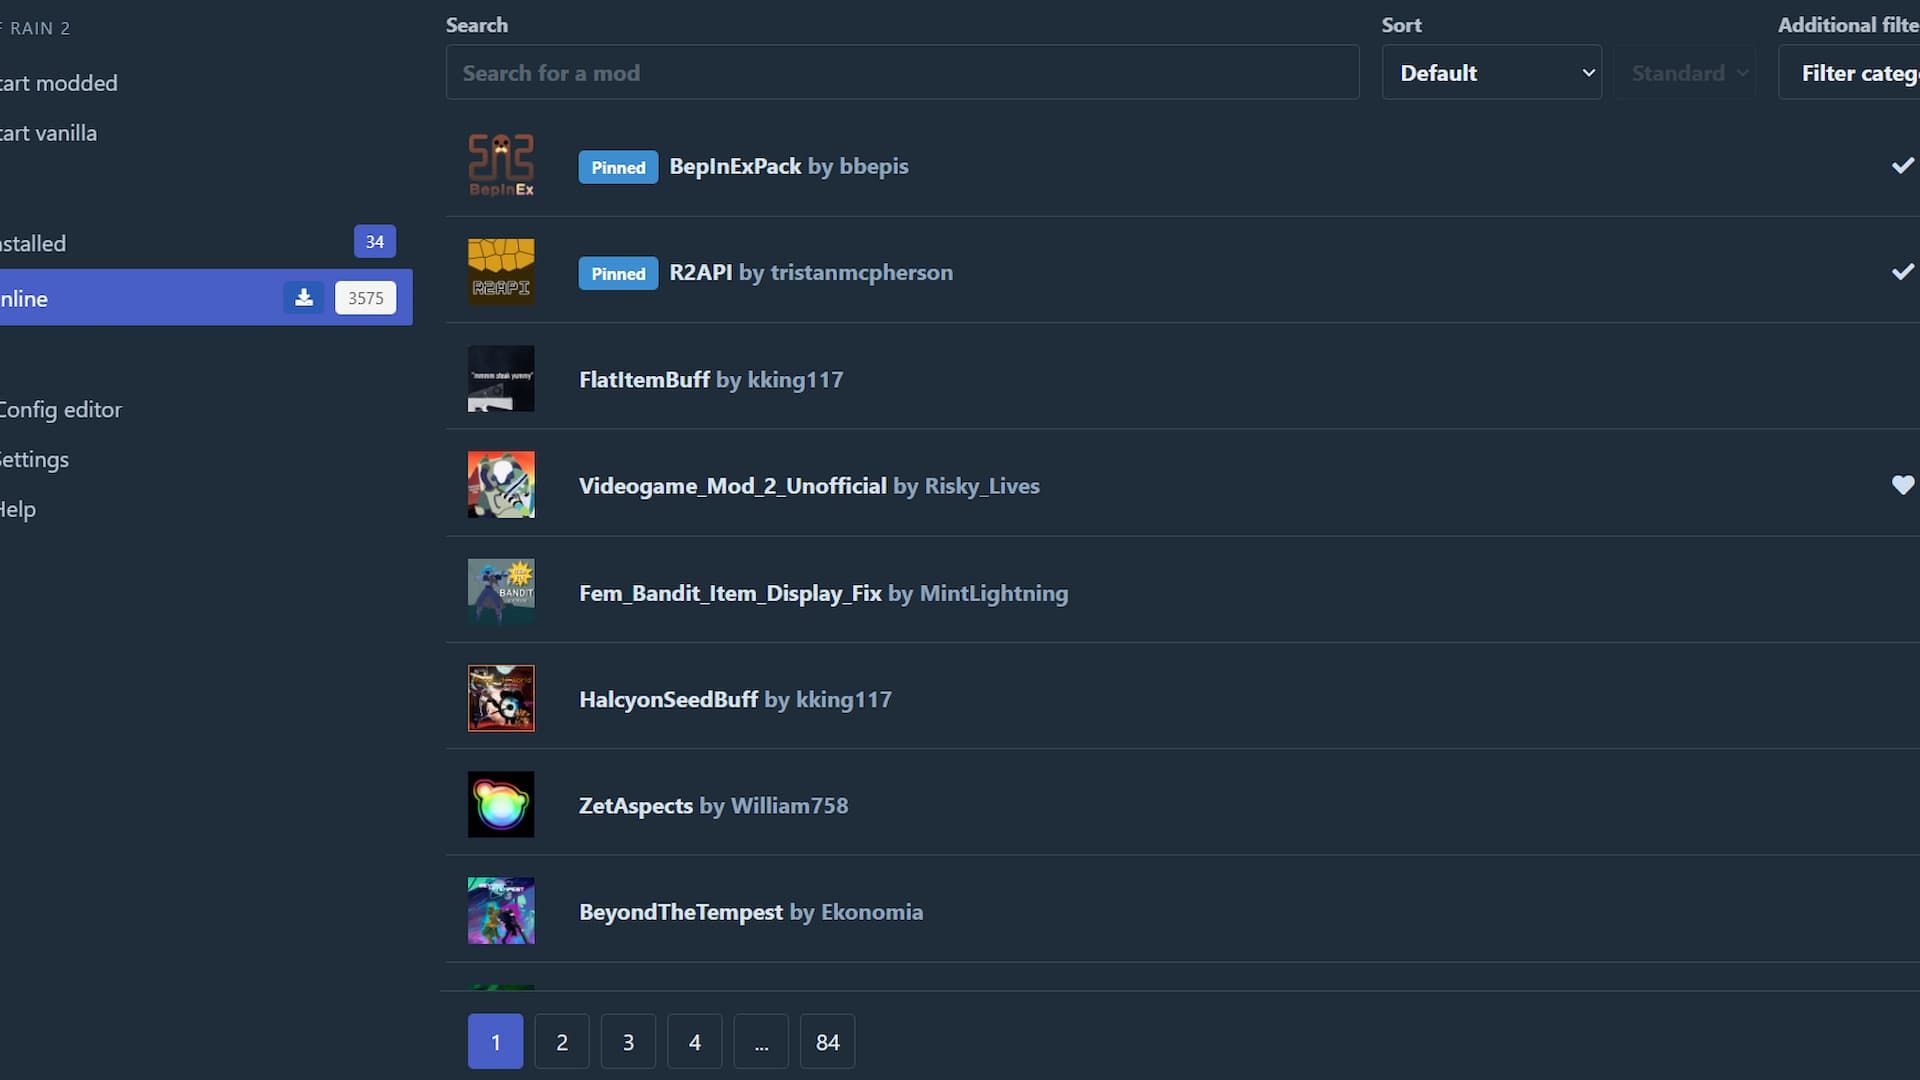
Task: Check the R2API installed checkmark
Action: (x=1904, y=270)
